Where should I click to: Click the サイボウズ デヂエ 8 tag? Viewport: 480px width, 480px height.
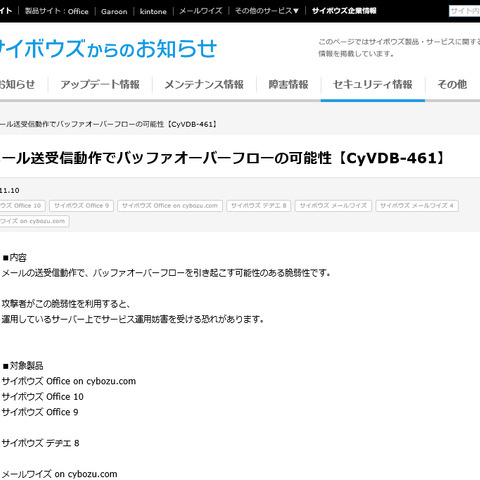259,206
